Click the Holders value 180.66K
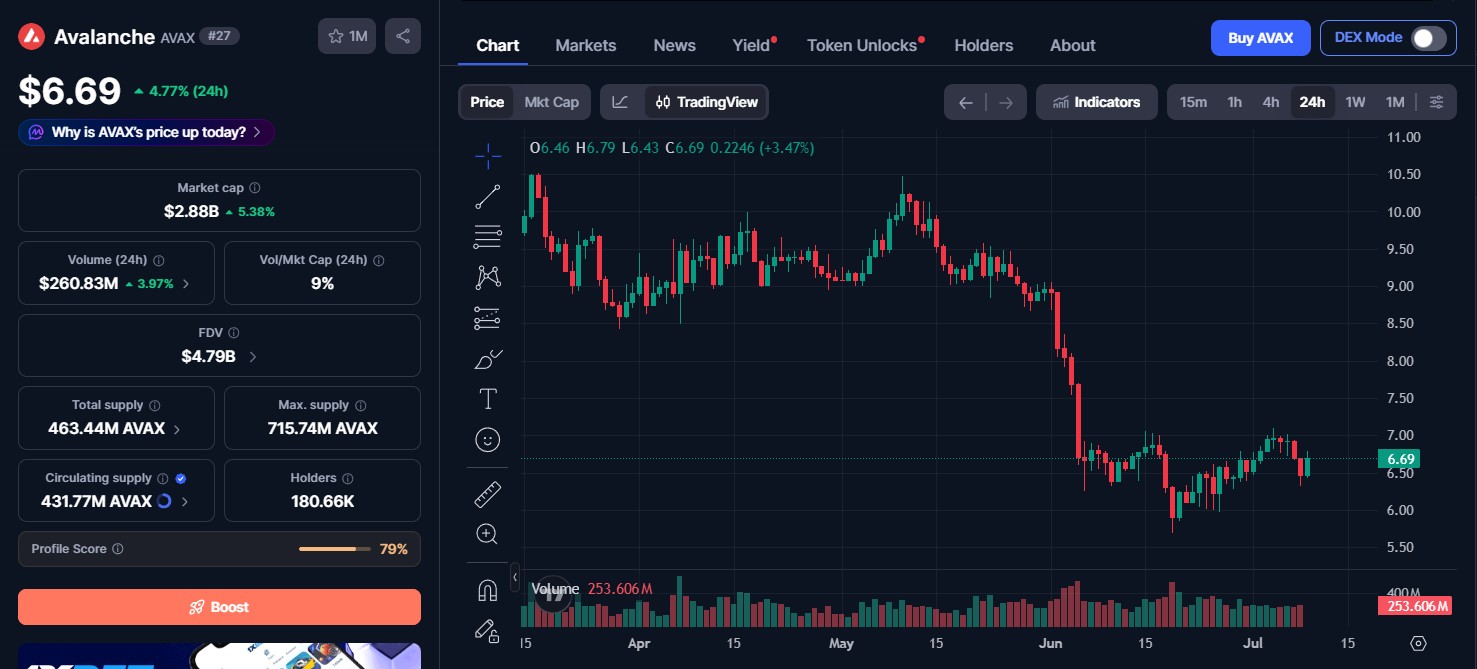This screenshot has height=669, width=1477. (322, 501)
